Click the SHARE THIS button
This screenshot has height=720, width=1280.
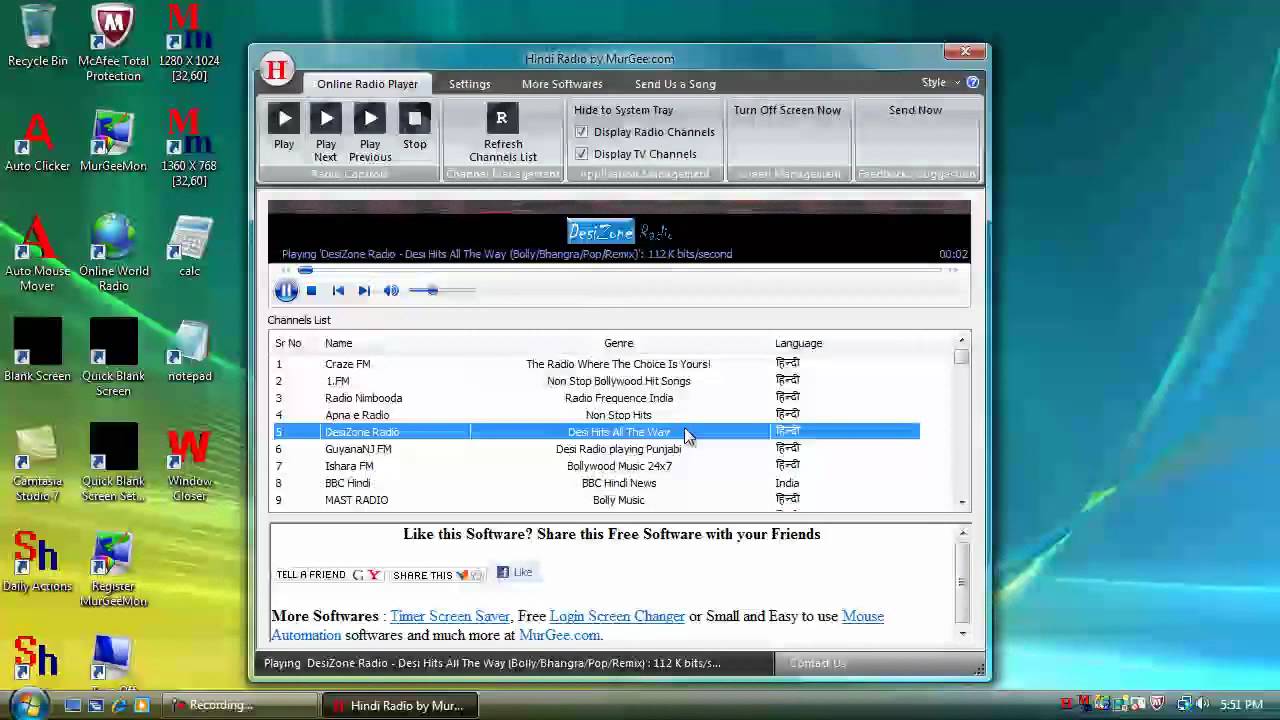point(437,574)
